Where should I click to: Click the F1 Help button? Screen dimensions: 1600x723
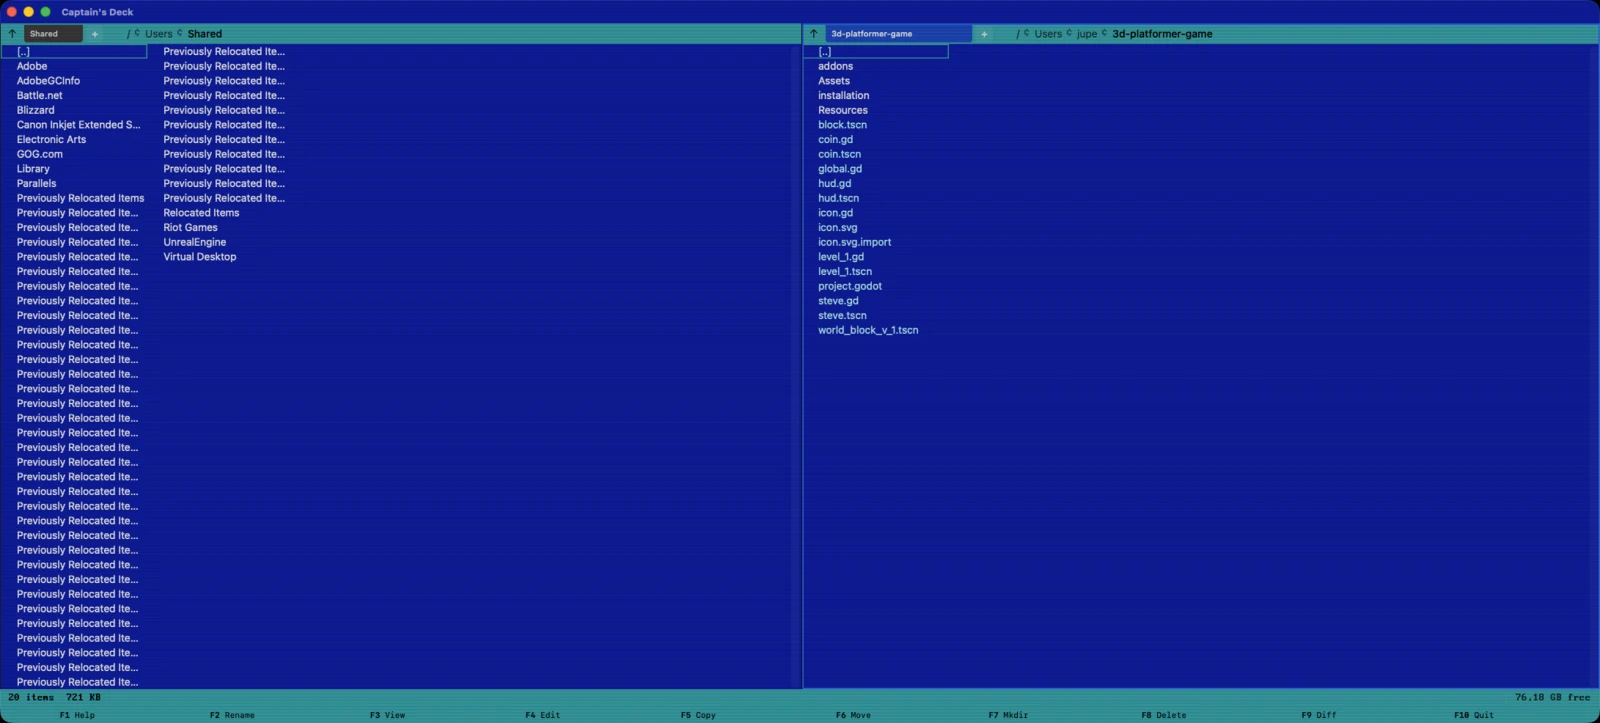(x=77, y=715)
